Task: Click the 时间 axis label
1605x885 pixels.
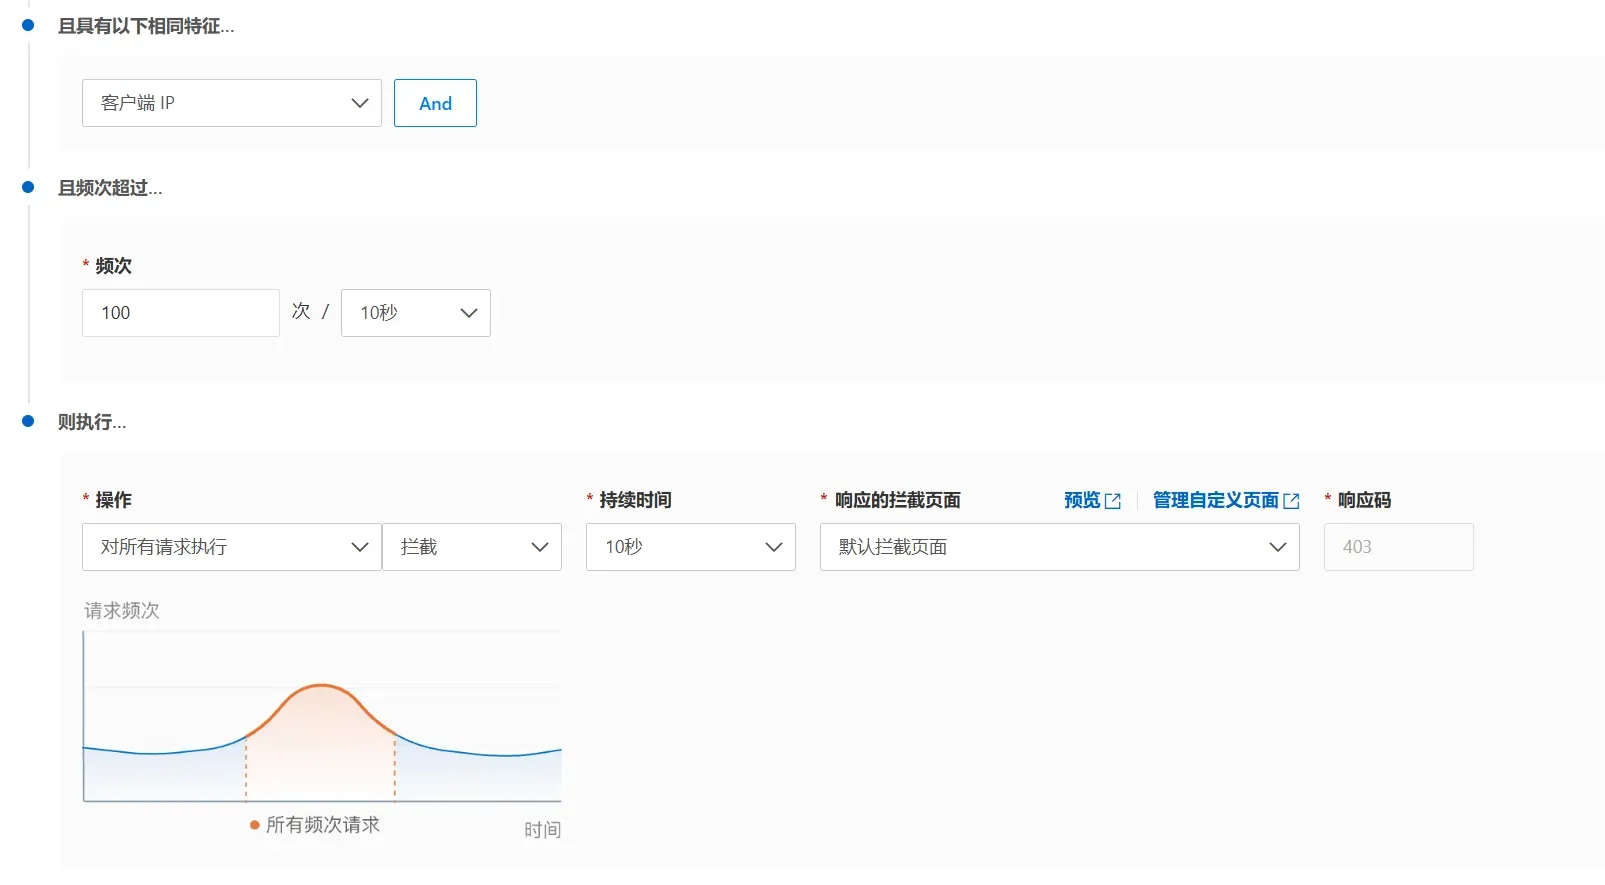Action: pos(543,830)
